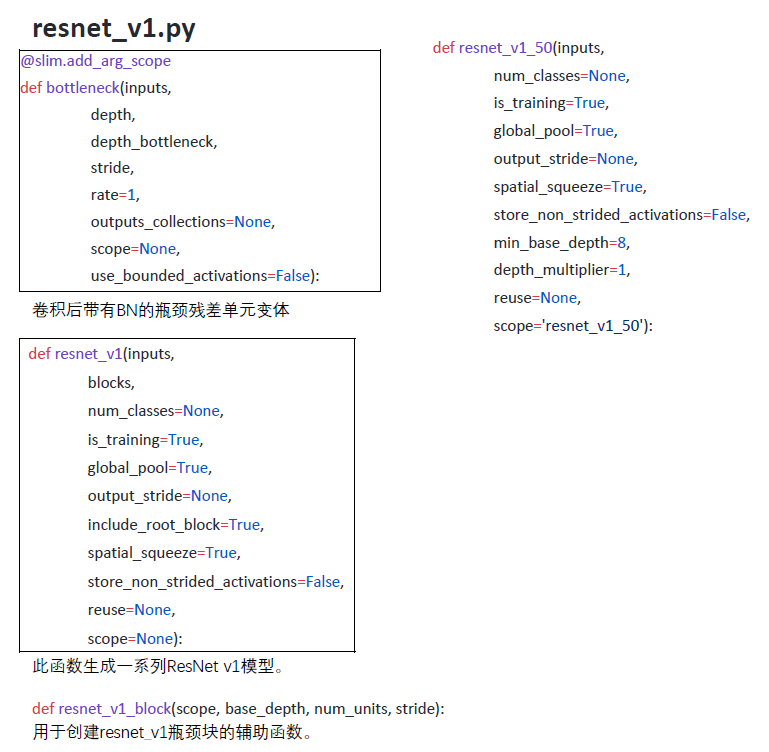Screen dimensions: 769x752
Task: Click 'global_pool=True,' in resnet_v1 box
Action: point(150,468)
